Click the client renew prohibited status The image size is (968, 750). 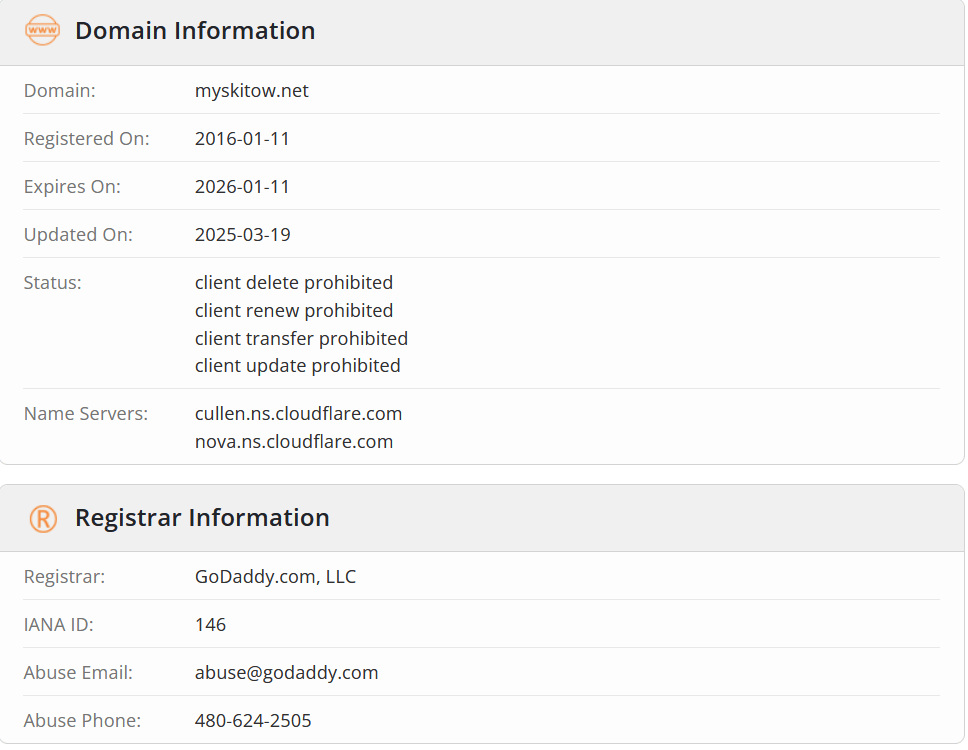[294, 311]
